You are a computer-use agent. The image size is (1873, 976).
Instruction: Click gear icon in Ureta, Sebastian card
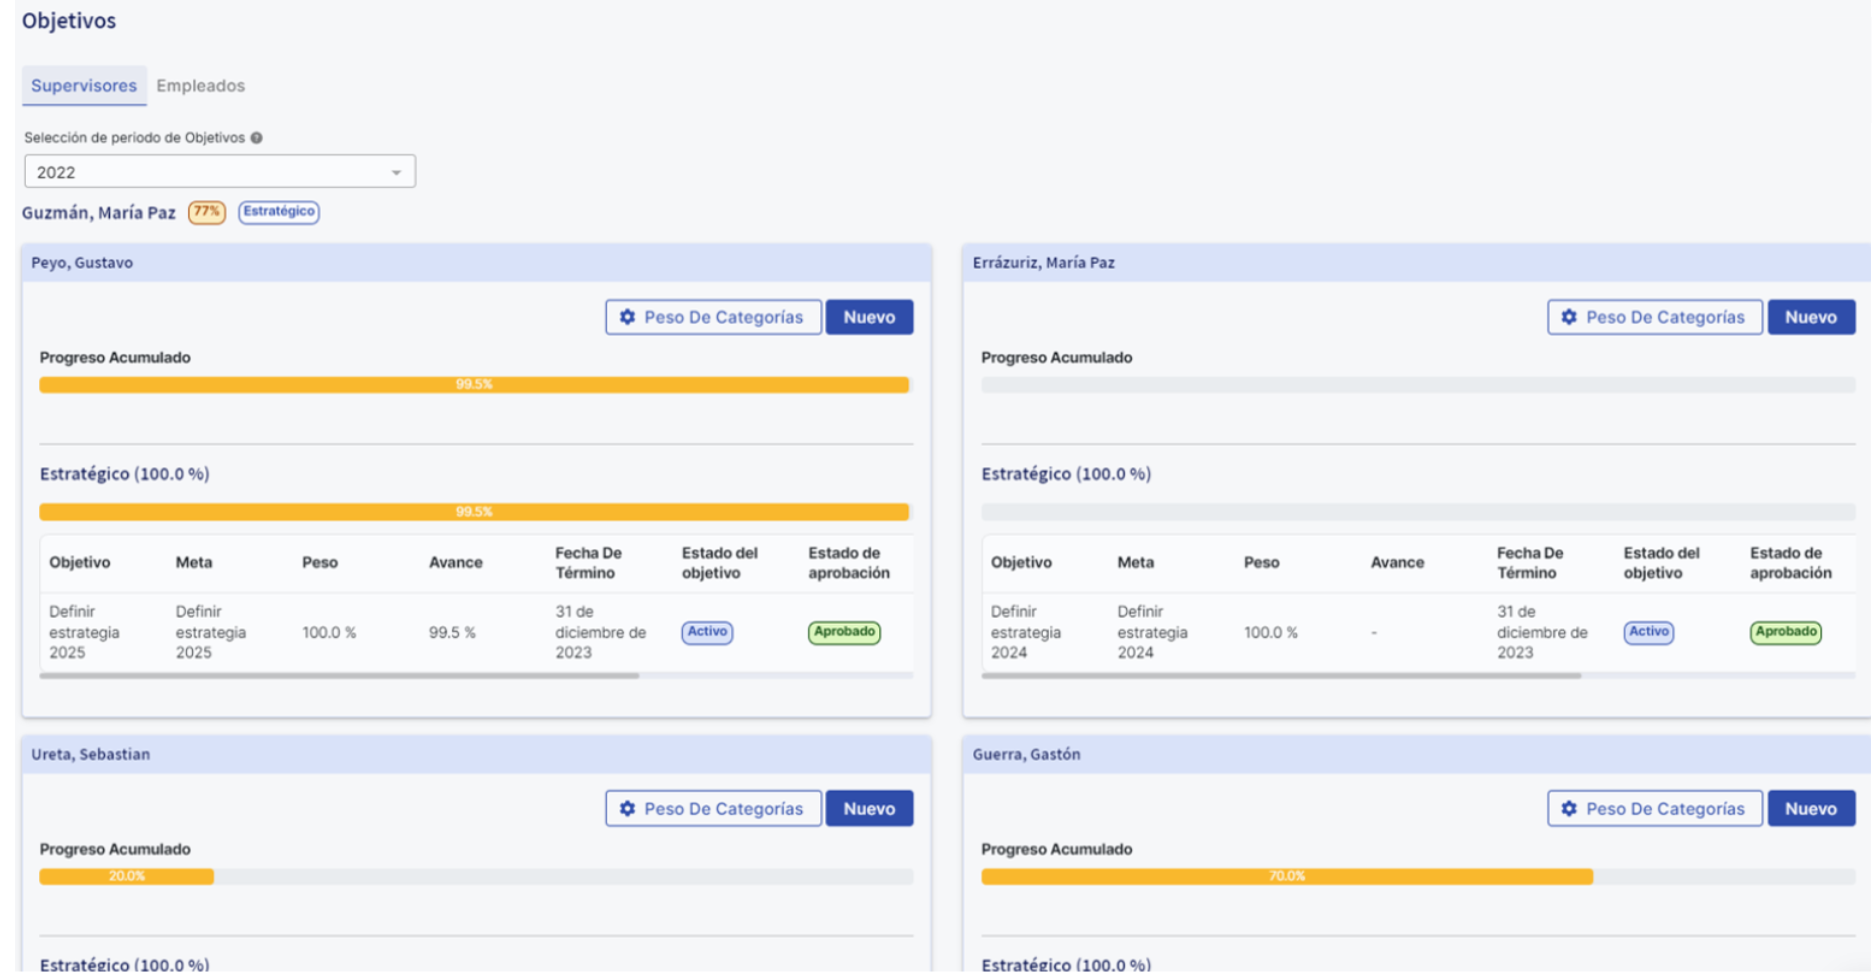627,809
